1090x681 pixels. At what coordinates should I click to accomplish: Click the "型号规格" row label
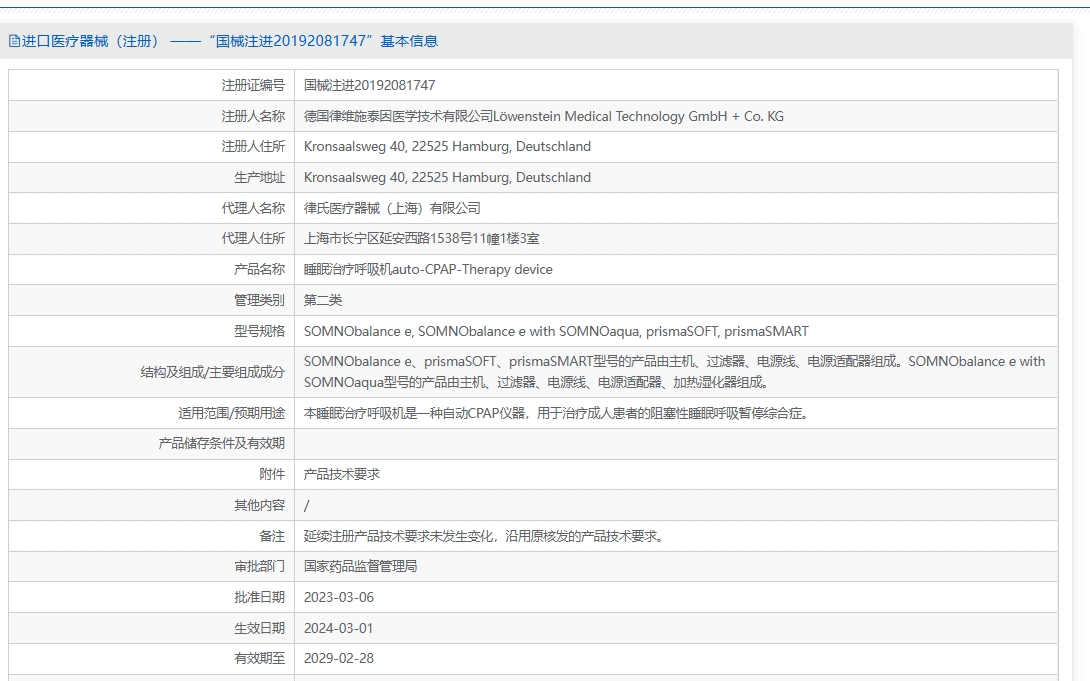click(259, 331)
